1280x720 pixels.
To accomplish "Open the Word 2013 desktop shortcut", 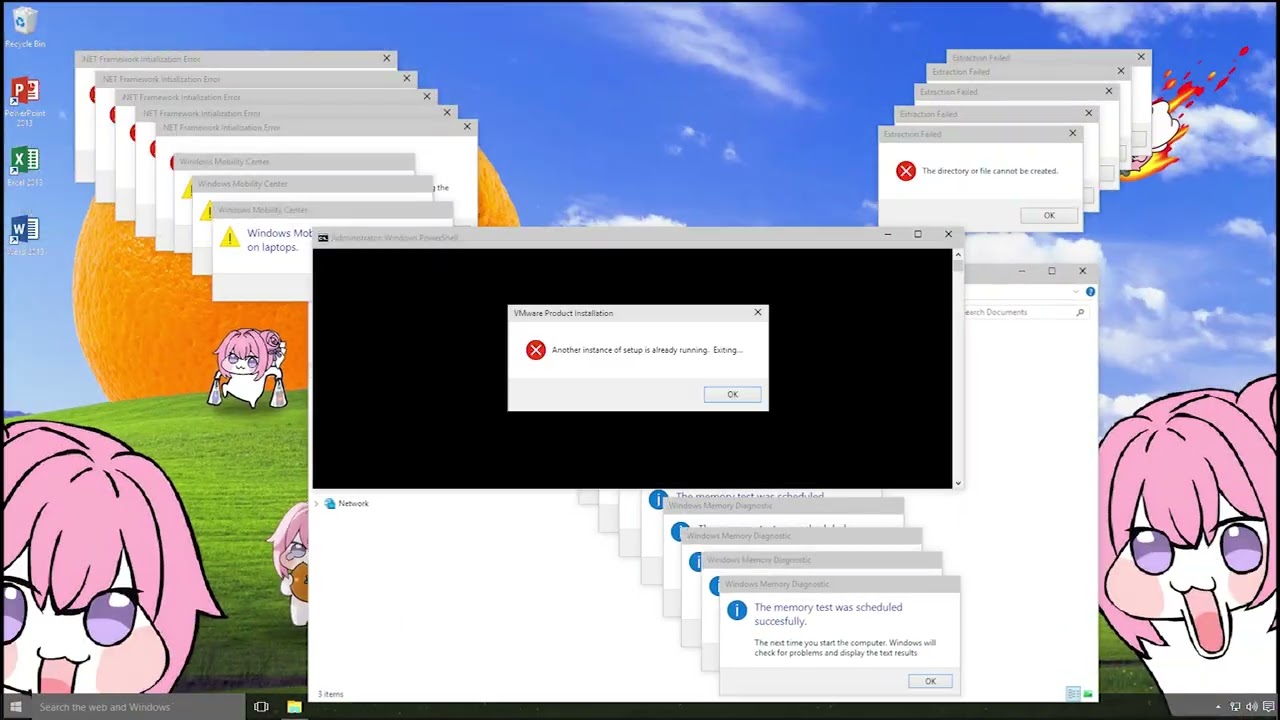I will coord(25,236).
